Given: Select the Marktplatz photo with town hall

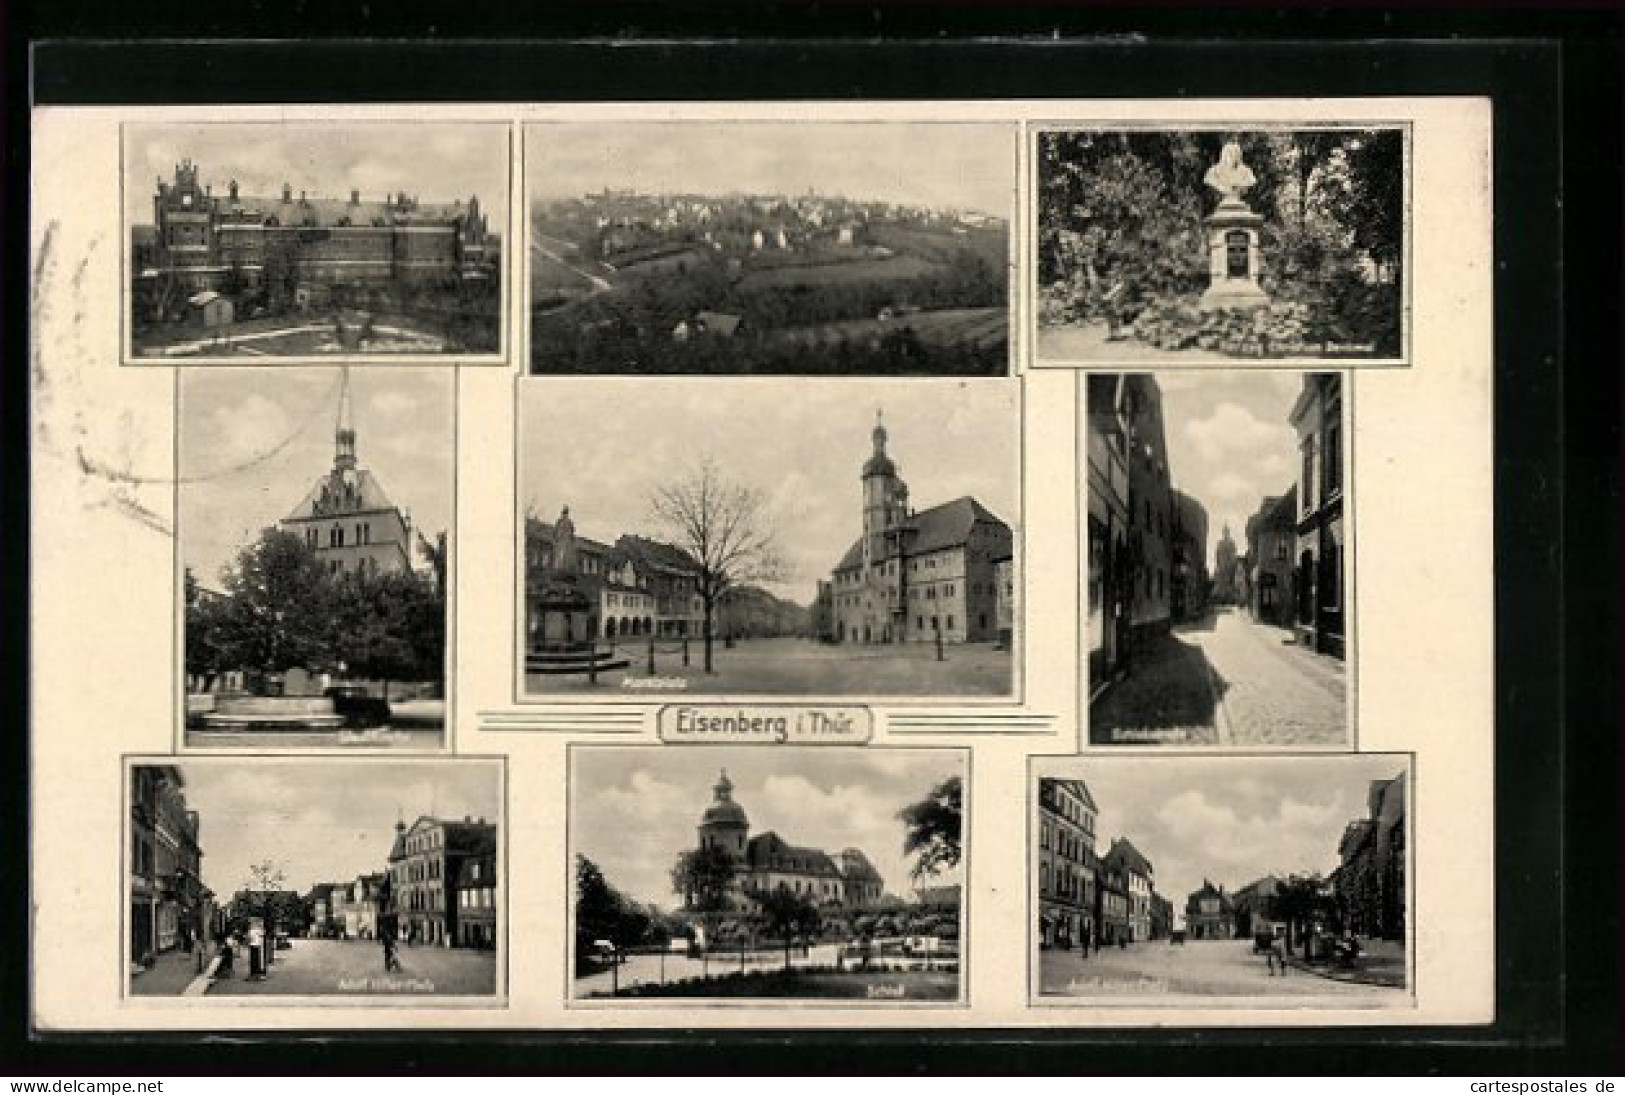Looking at the screenshot, I should click(x=768, y=540).
